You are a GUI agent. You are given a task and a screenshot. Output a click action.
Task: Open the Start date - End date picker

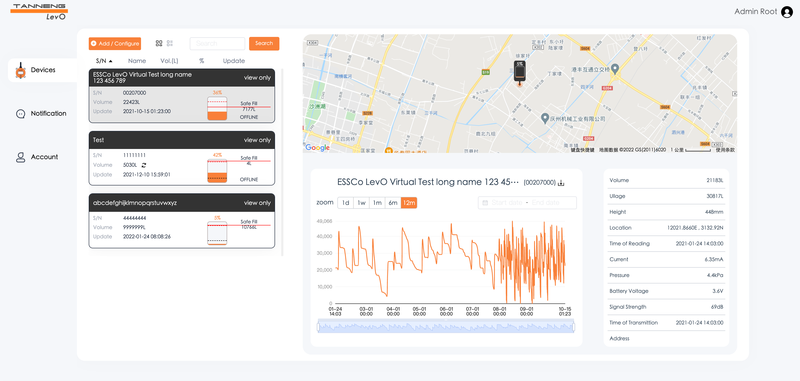point(527,202)
